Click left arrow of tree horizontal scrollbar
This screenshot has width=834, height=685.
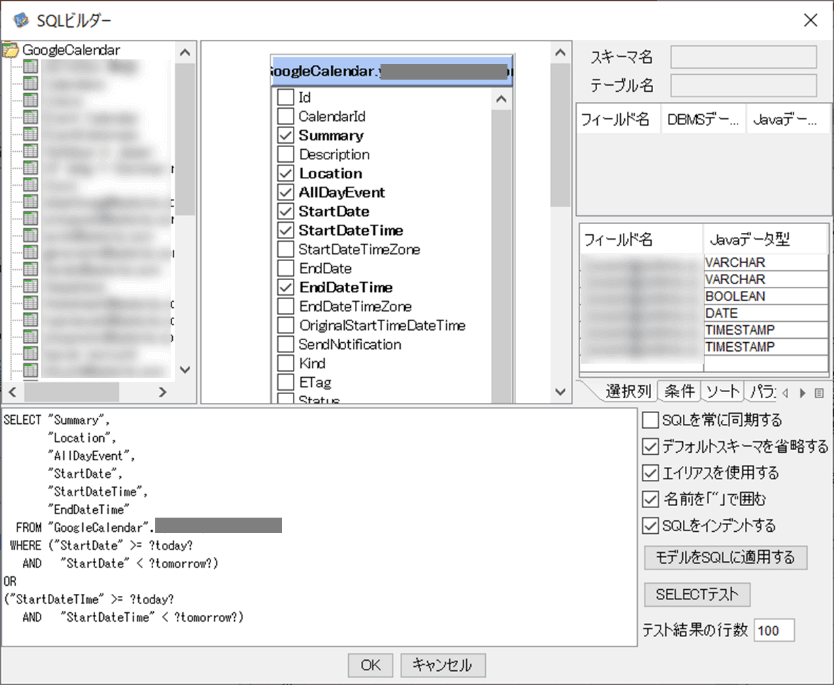click(x=13, y=392)
